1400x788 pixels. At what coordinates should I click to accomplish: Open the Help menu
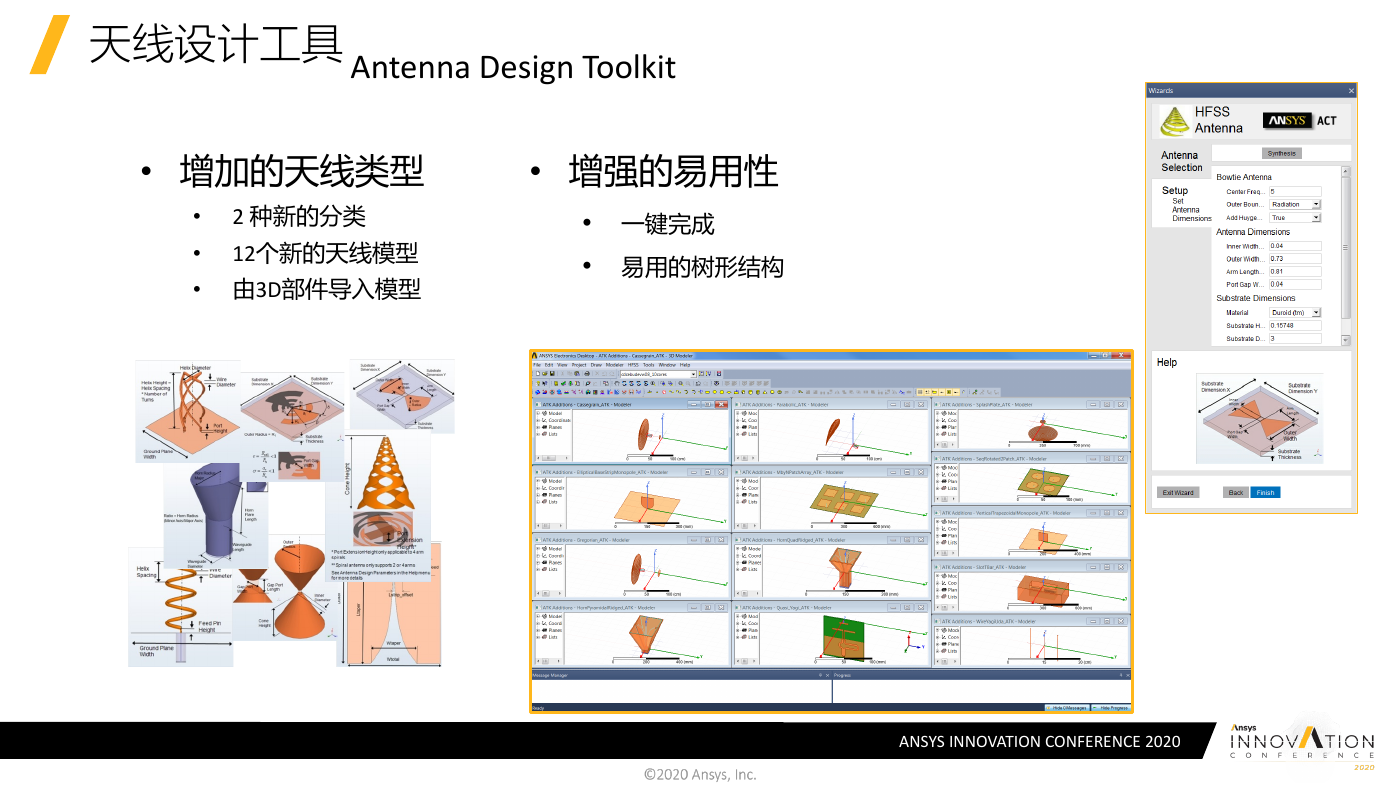(x=685, y=365)
